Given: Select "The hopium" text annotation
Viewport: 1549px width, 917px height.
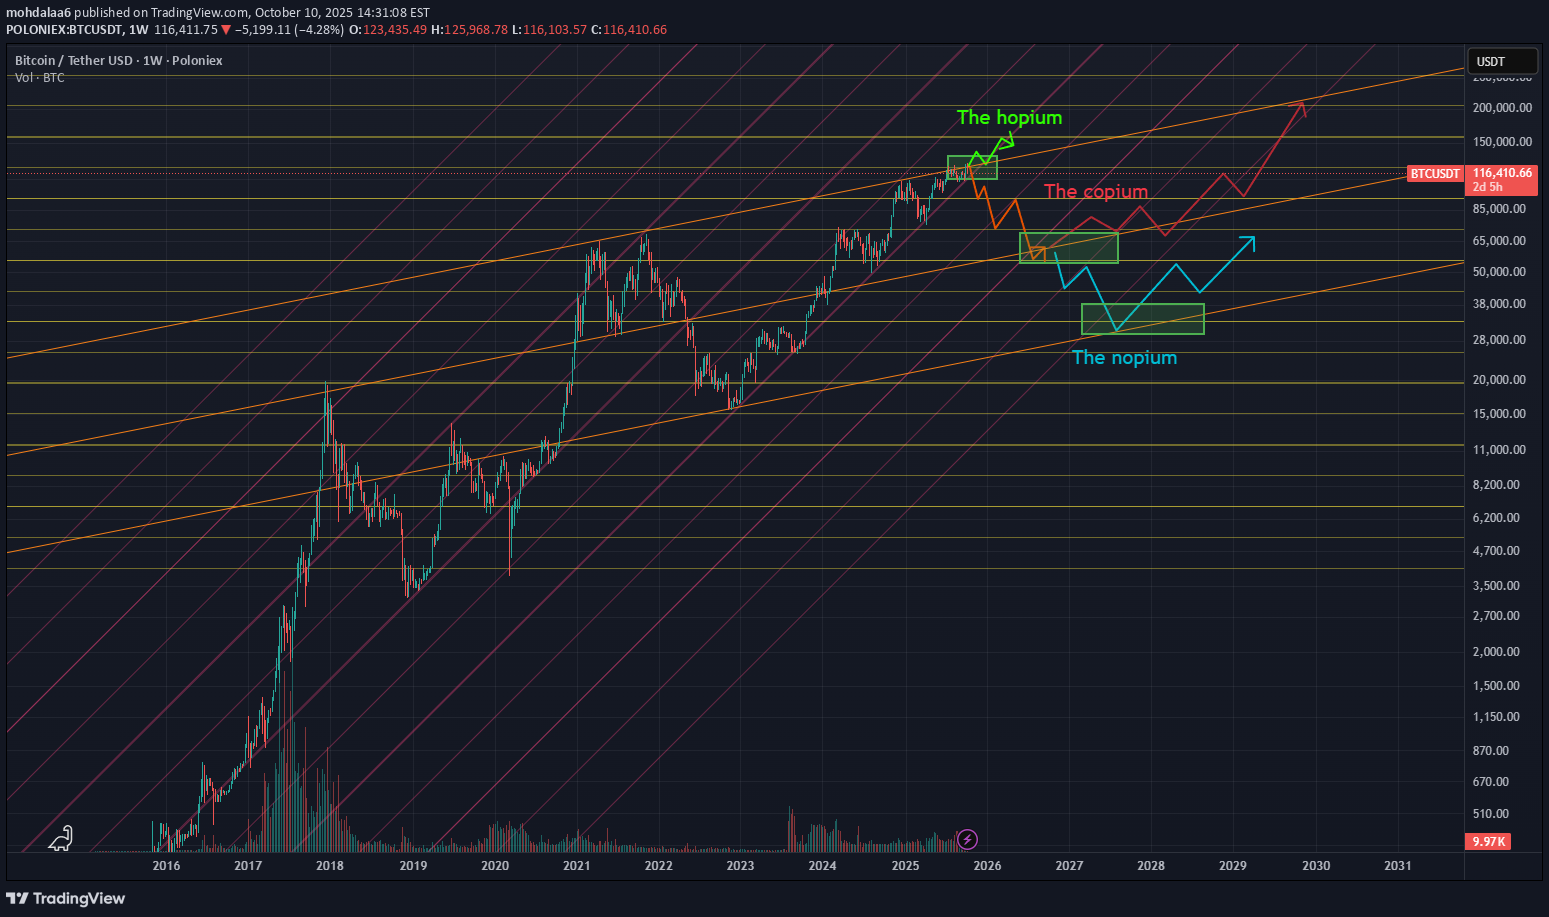Looking at the screenshot, I should [x=1009, y=117].
